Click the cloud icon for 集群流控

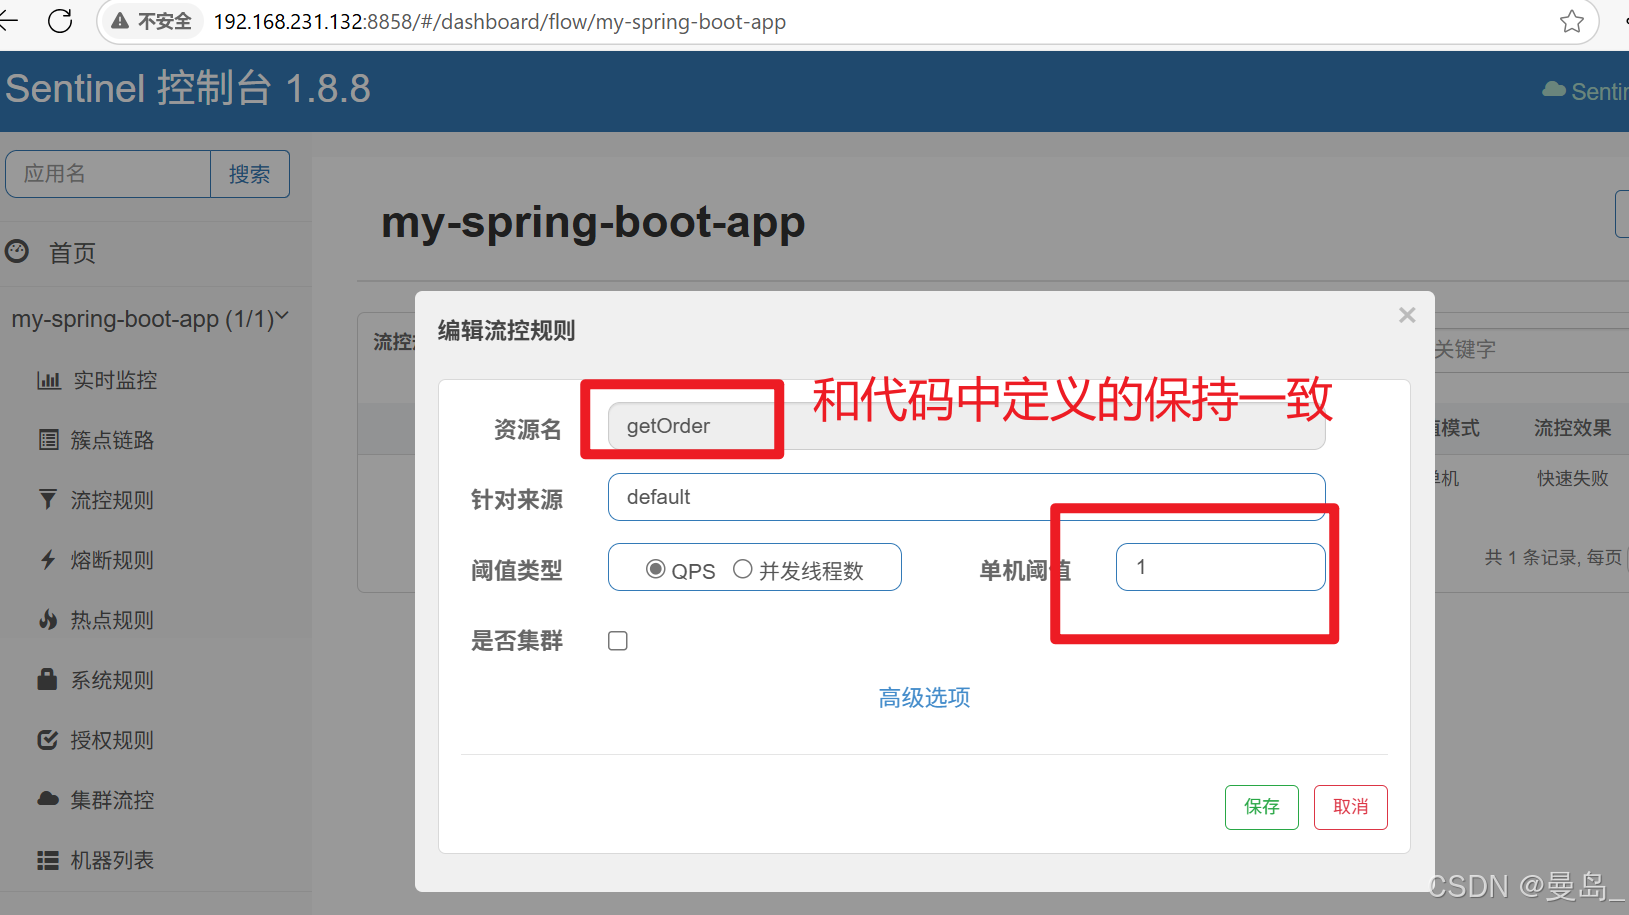(48, 799)
